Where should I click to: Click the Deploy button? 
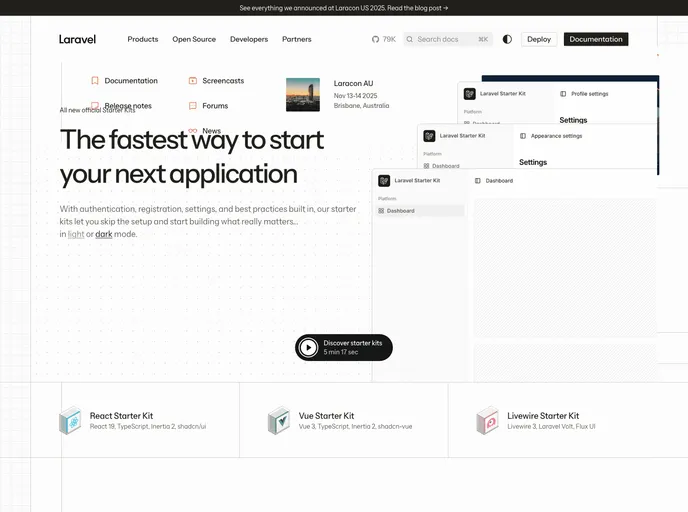(539, 39)
